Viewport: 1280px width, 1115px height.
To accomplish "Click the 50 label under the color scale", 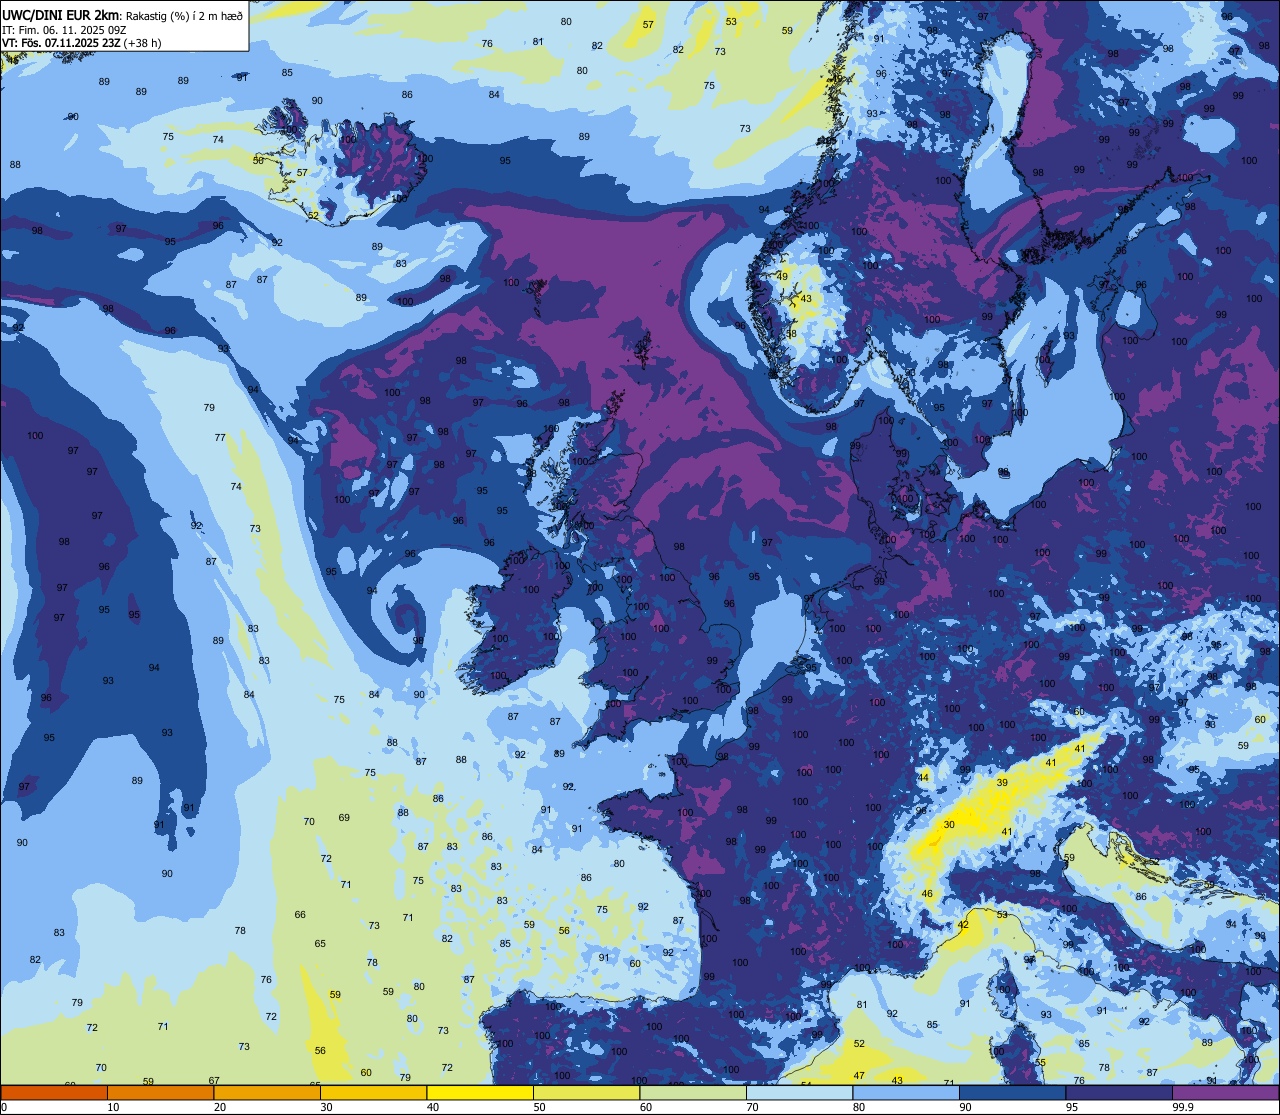I will click(540, 1107).
